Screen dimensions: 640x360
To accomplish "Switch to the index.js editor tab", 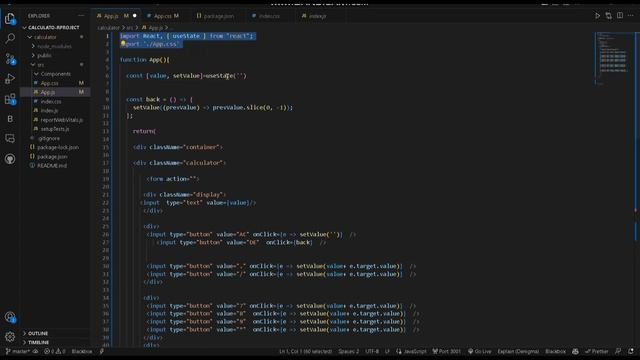I will point(317,16).
